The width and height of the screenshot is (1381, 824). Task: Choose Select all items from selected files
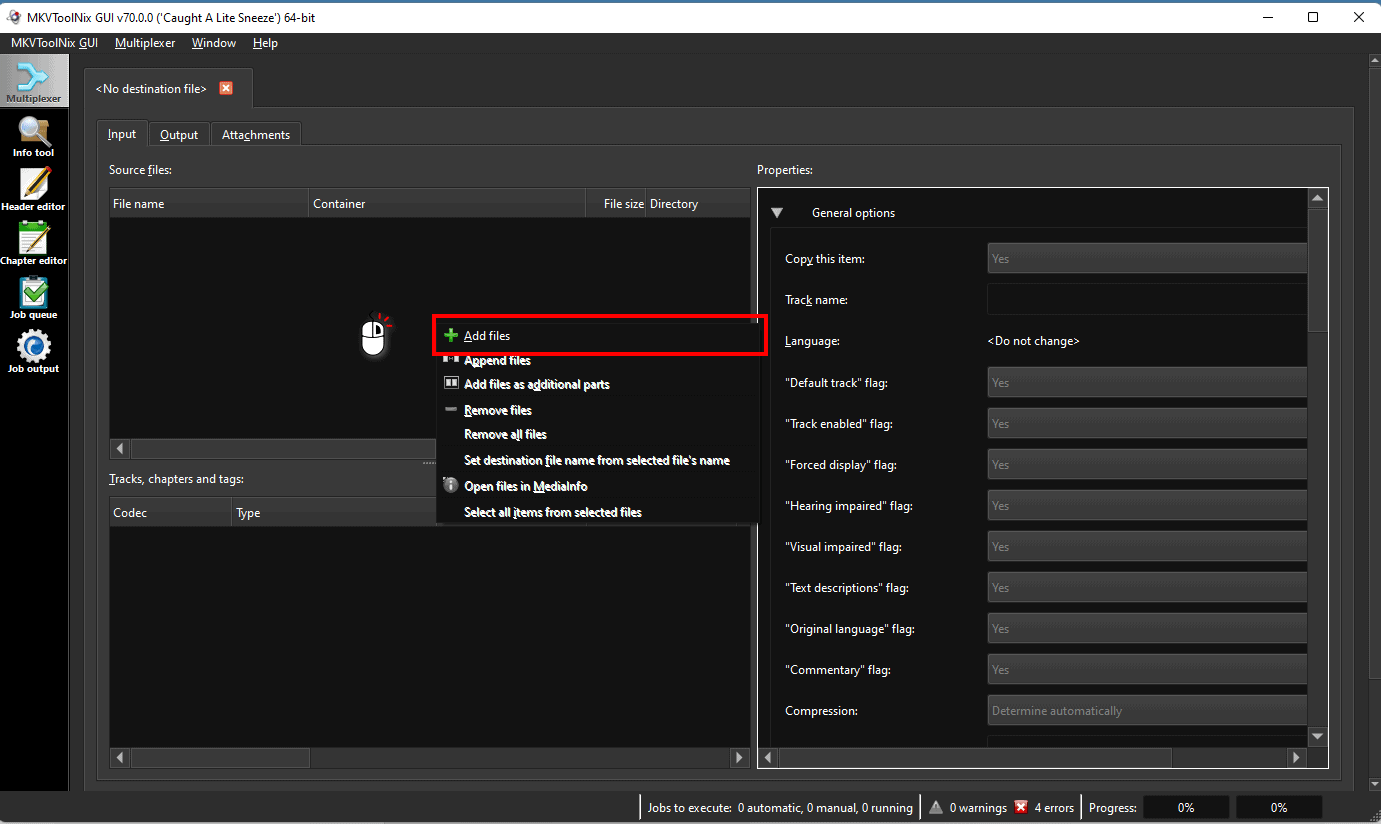pos(597,512)
